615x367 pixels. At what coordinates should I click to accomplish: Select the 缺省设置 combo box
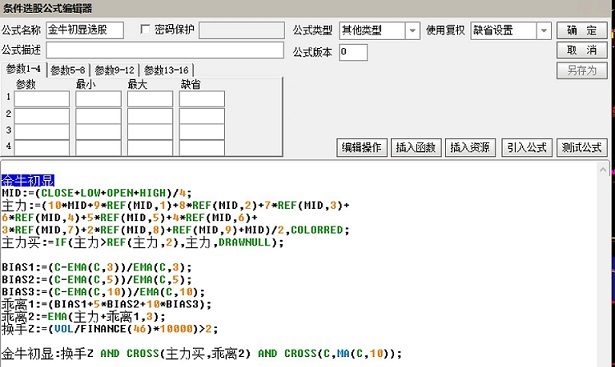point(511,31)
